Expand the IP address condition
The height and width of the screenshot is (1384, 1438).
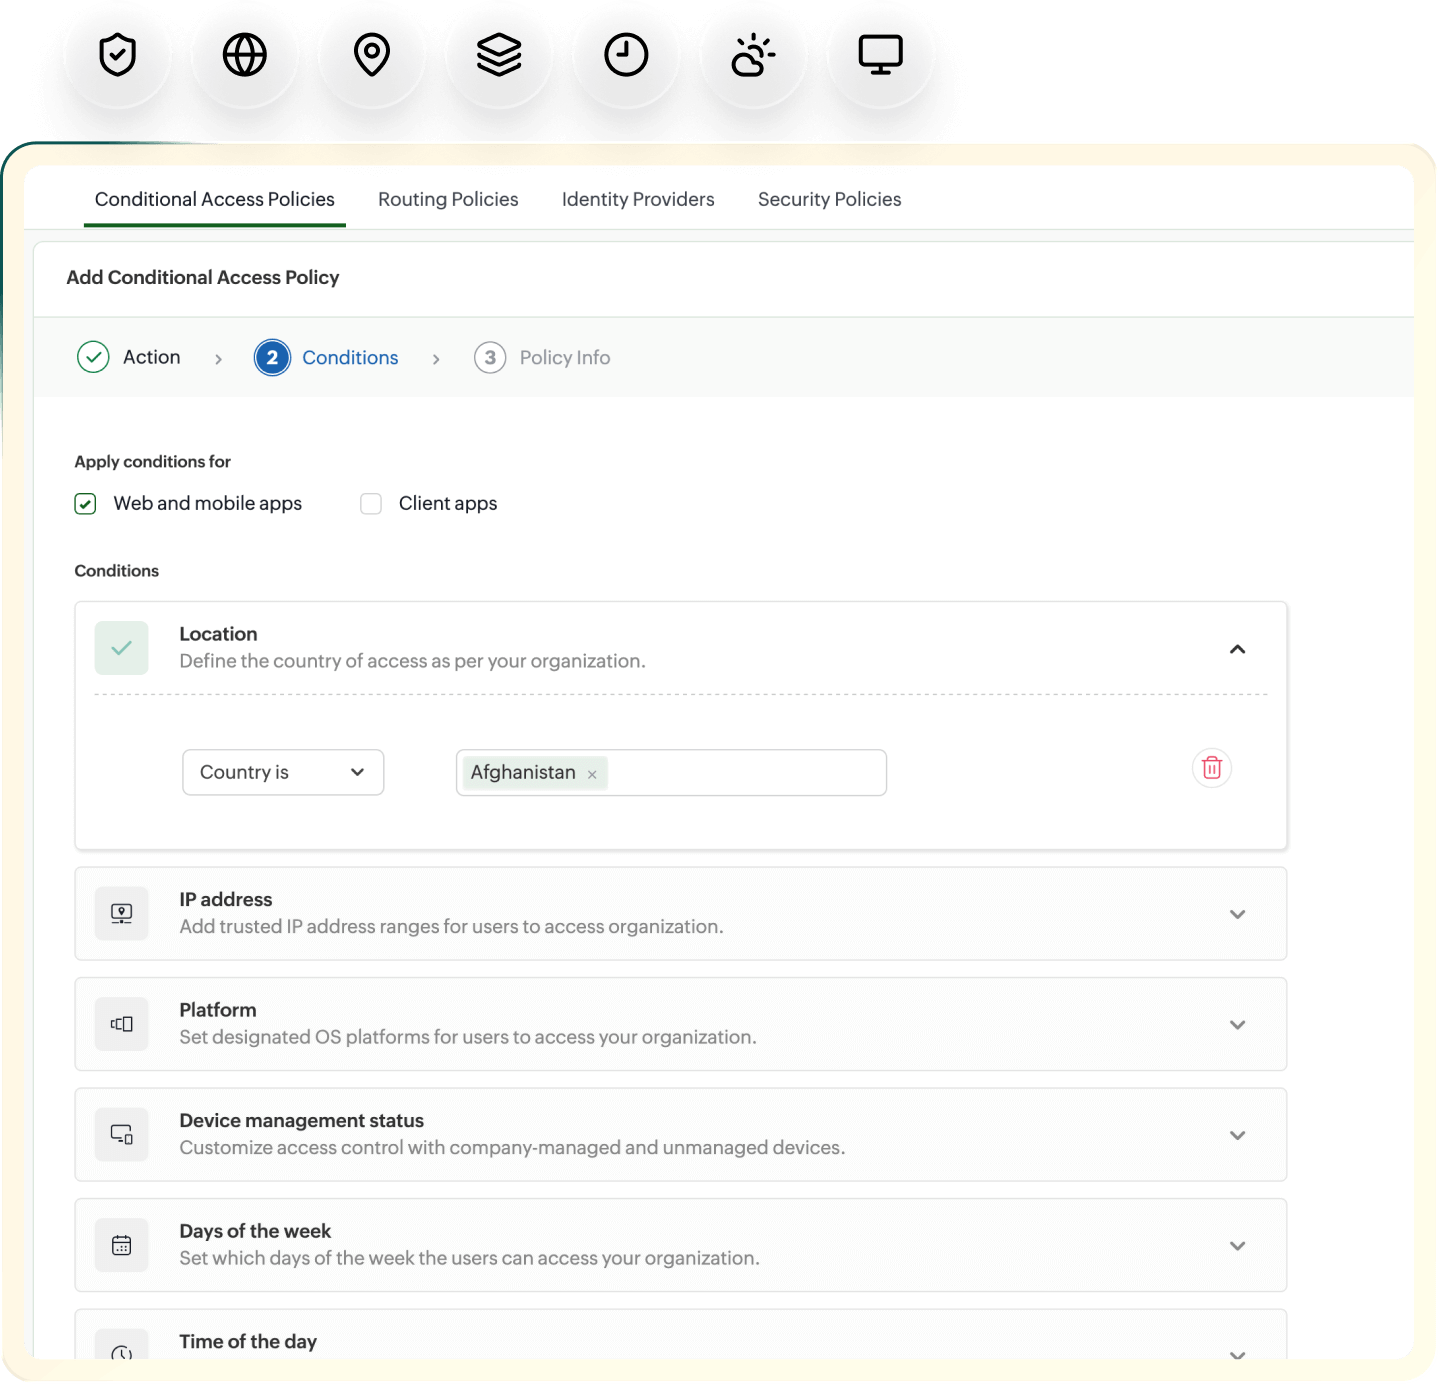[x=1238, y=914]
